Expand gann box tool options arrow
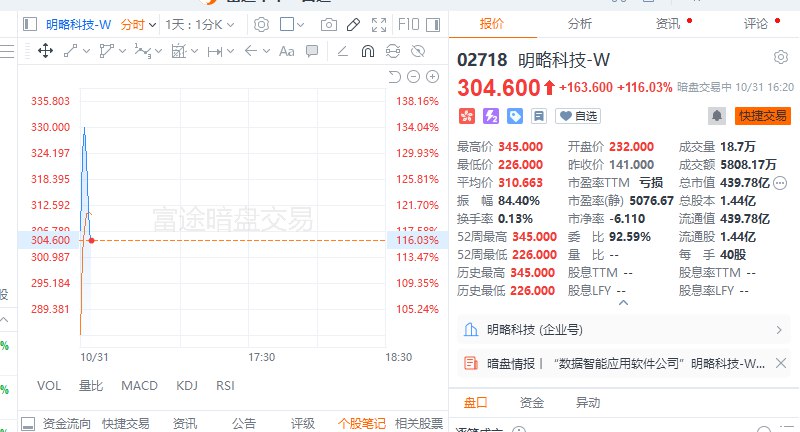 tap(194, 51)
